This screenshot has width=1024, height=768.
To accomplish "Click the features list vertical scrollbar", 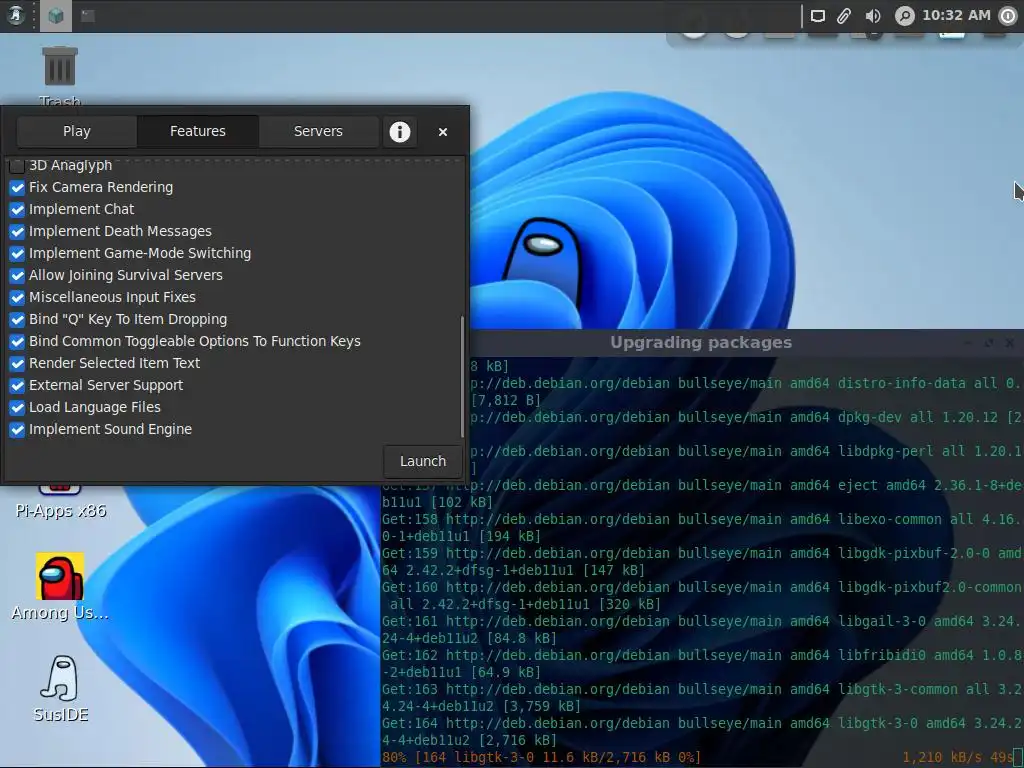I will 462,377.
